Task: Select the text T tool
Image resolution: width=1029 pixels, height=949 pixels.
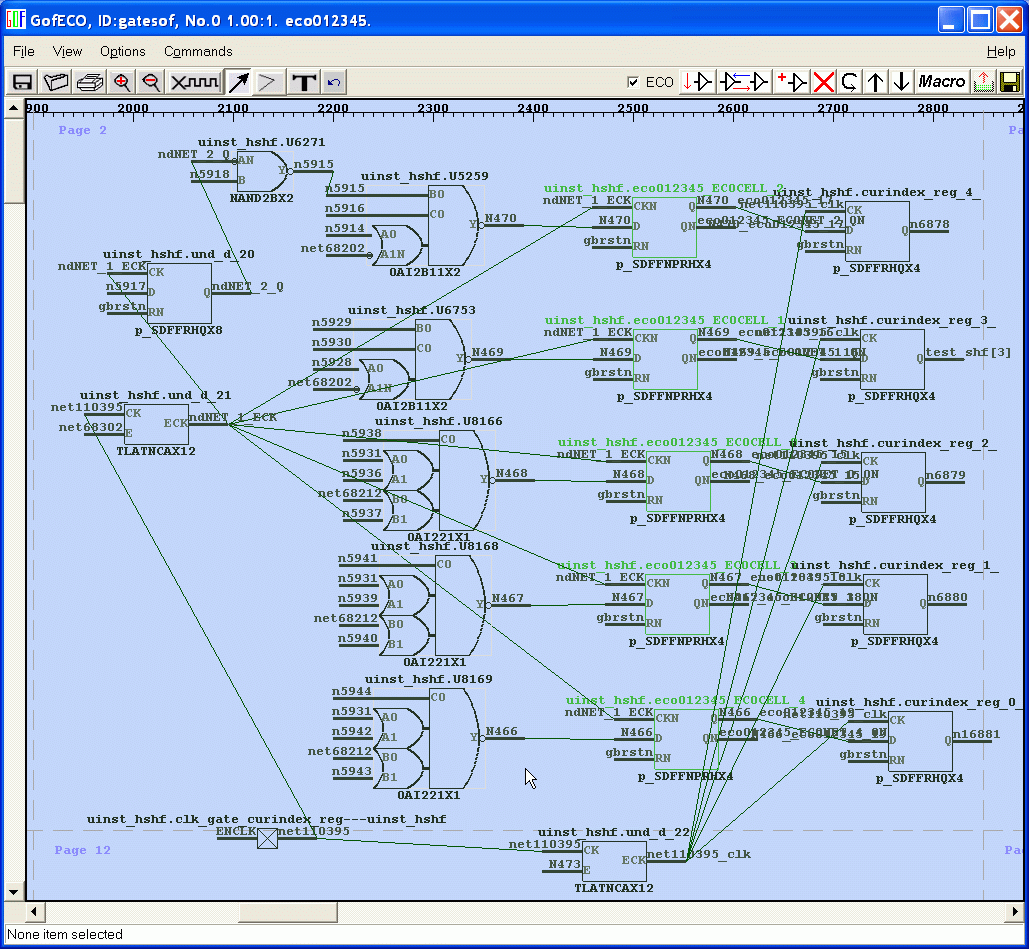Action: coord(304,82)
